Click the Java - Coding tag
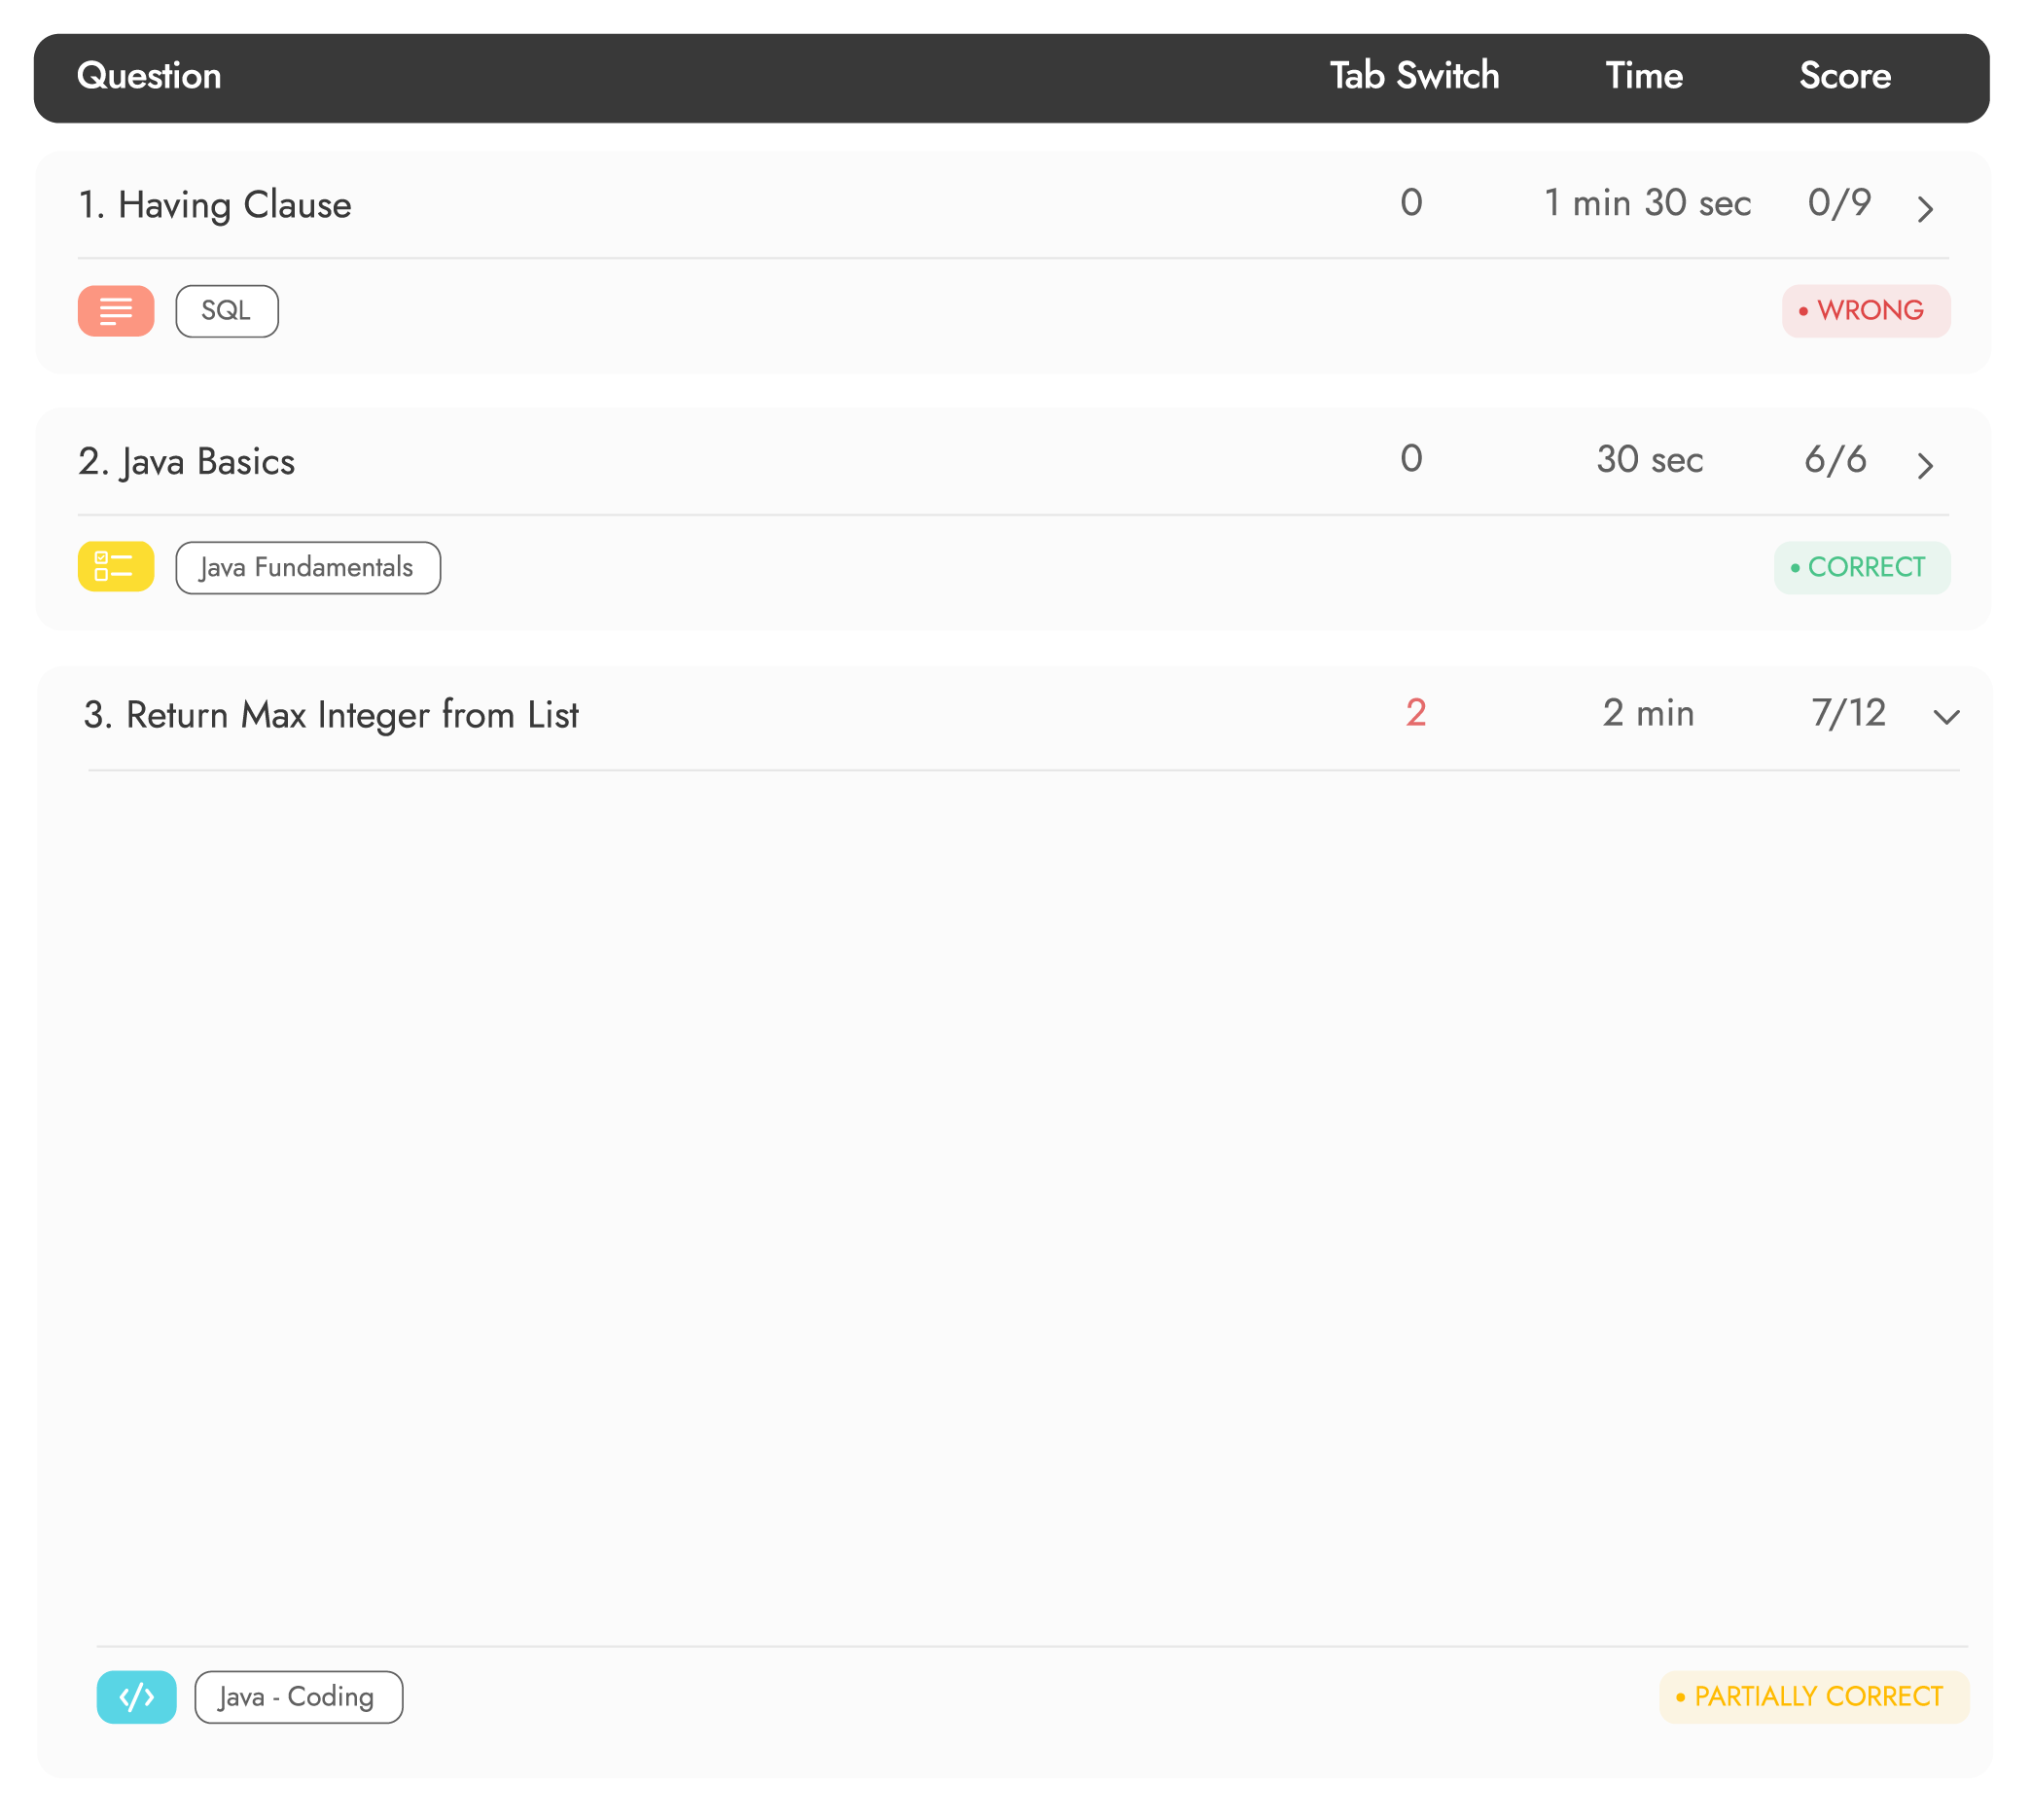Screen dimensions: 2031x1820 tap(298, 1698)
